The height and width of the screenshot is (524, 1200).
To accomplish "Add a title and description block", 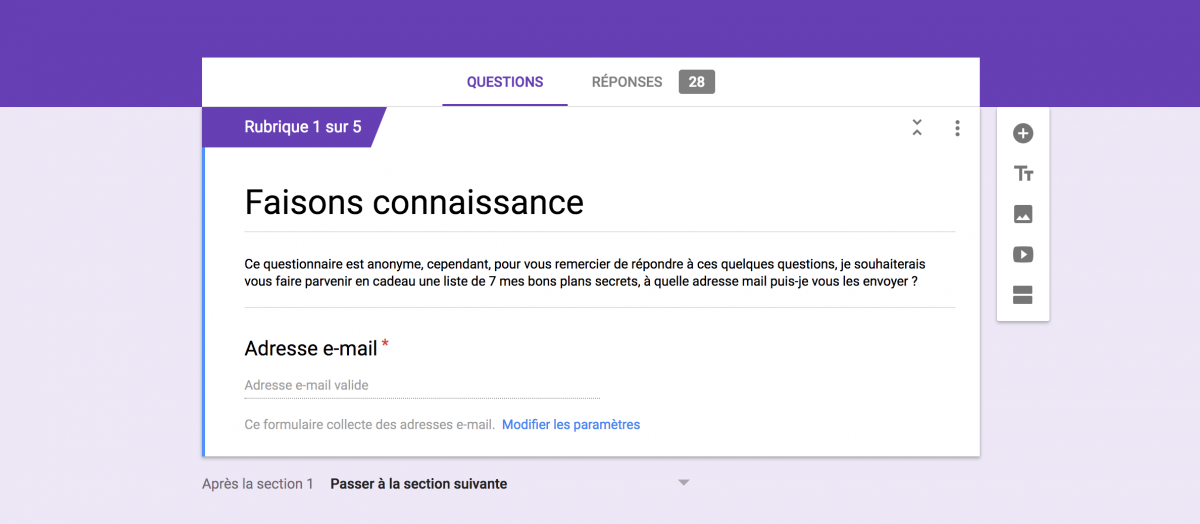I will [x=1023, y=174].
